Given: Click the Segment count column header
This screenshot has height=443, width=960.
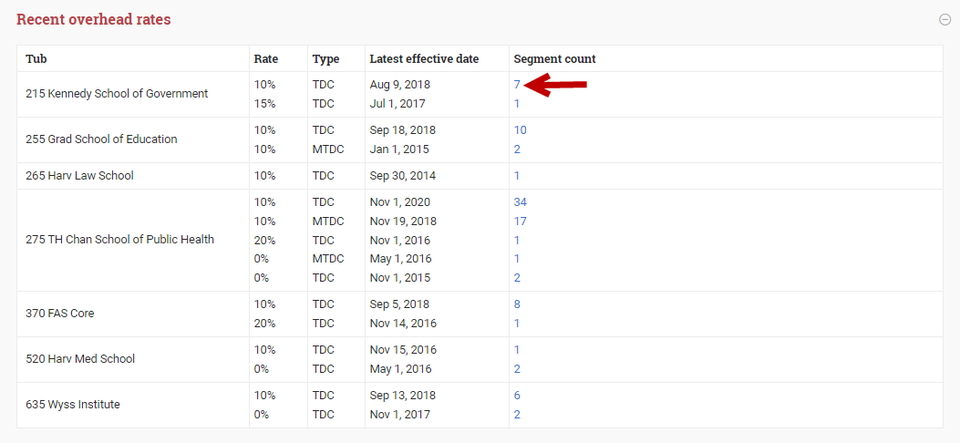Looking at the screenshot, I should pyautogui.click(x=555, y=59).
